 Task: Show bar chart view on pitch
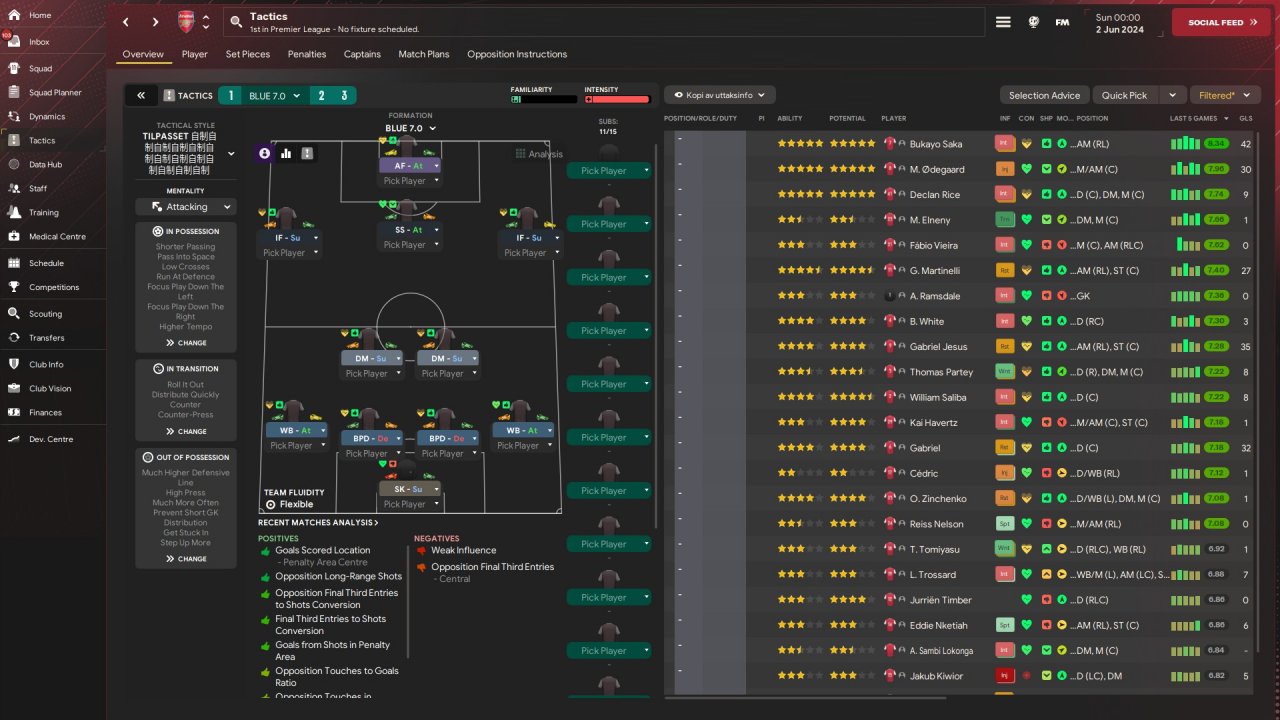pyautogui.click(x=286, y=154)
